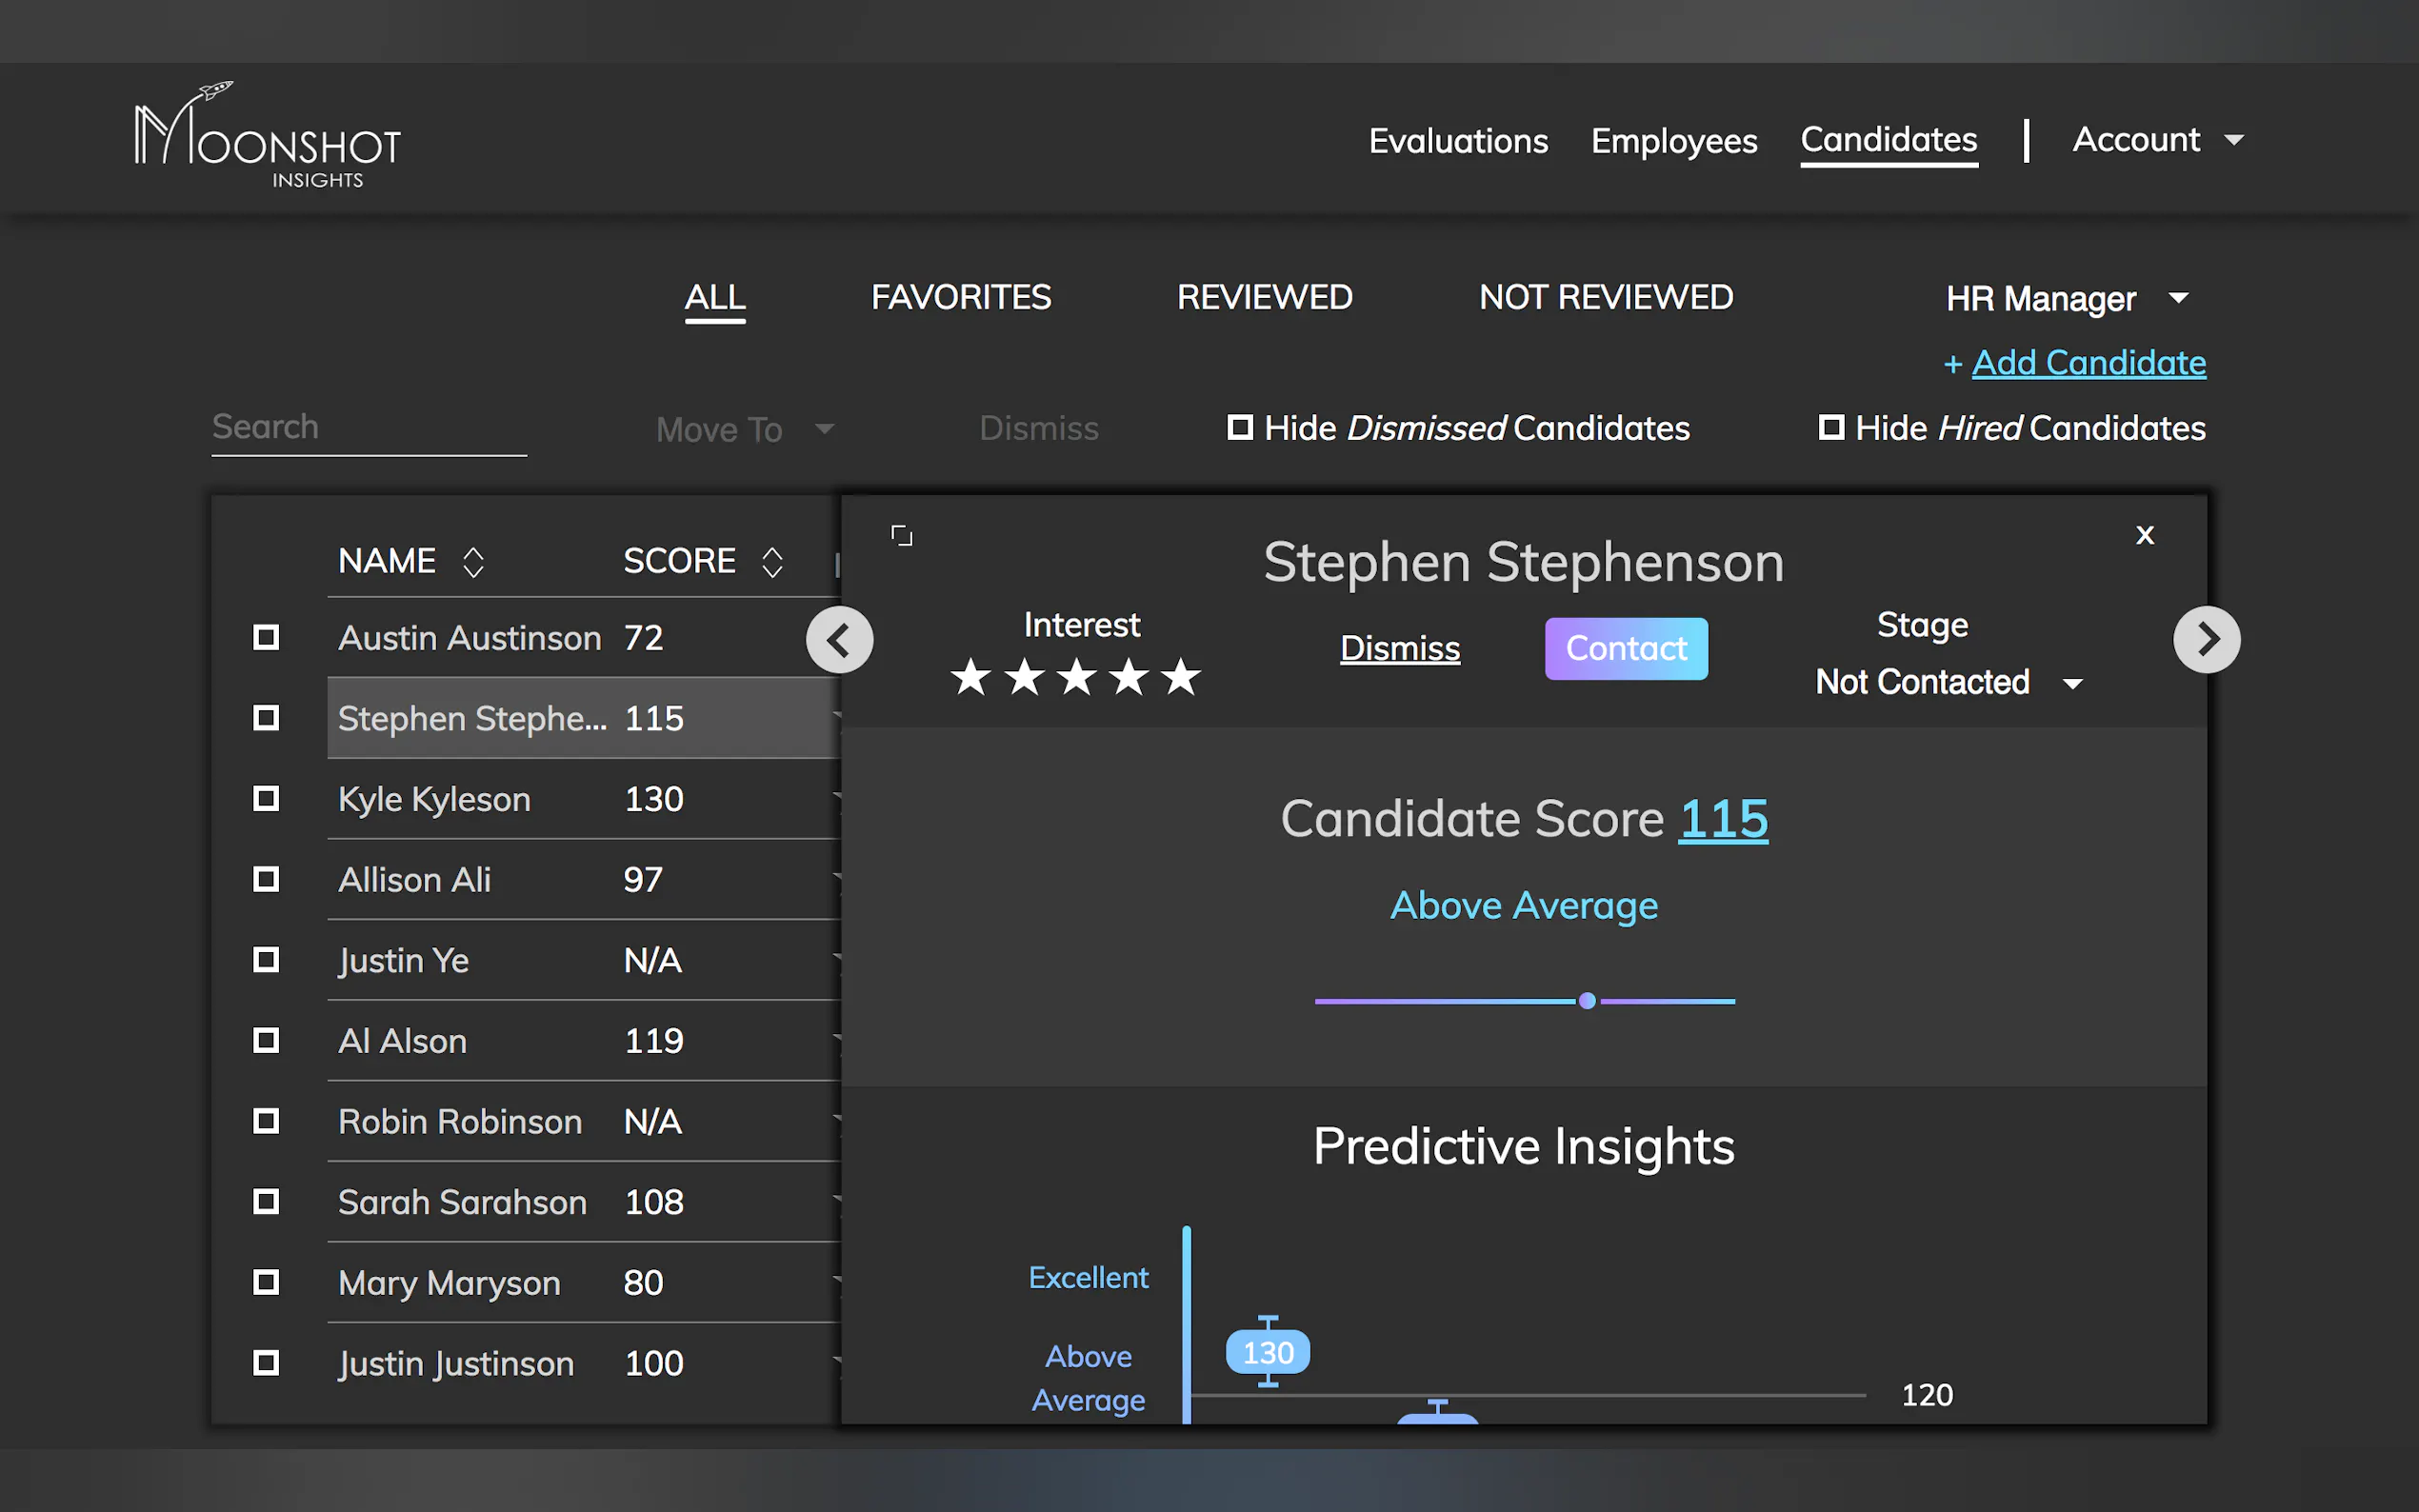The image size is (2419, 1512).
Task: Set interest rating to third star
Action: coord(1076,678)
